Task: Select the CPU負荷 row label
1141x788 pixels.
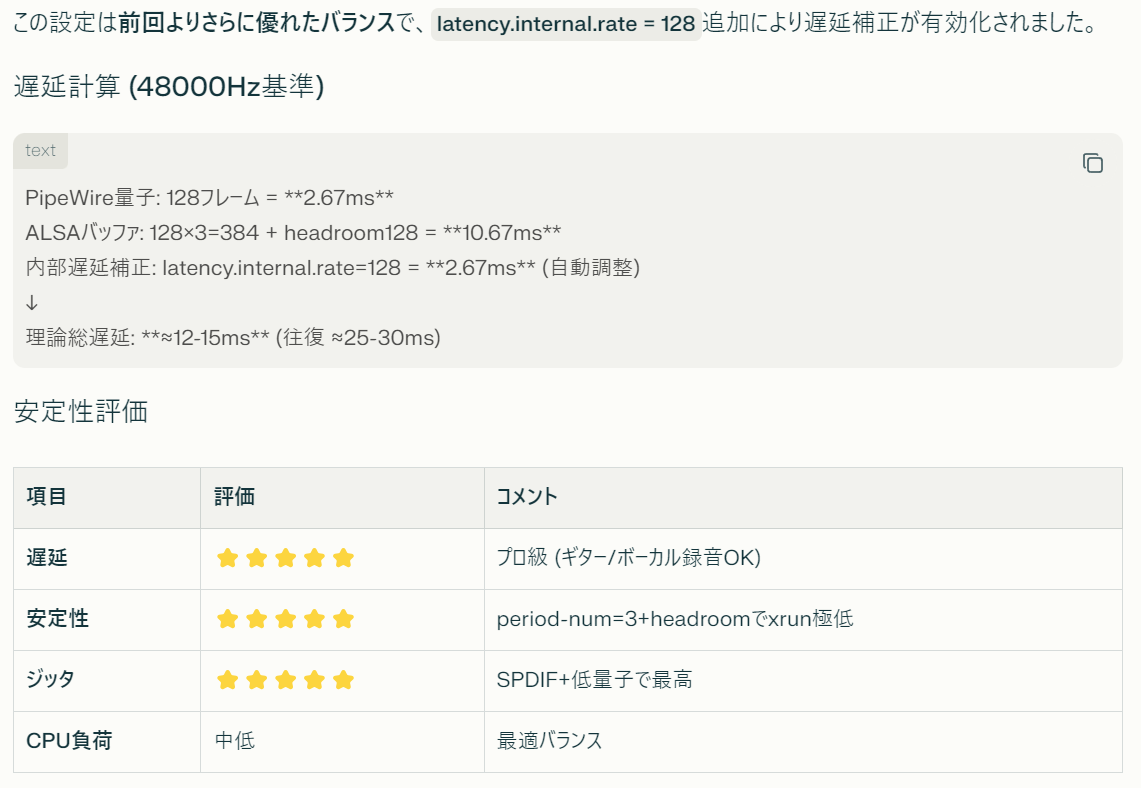Action: pos(69,741)
